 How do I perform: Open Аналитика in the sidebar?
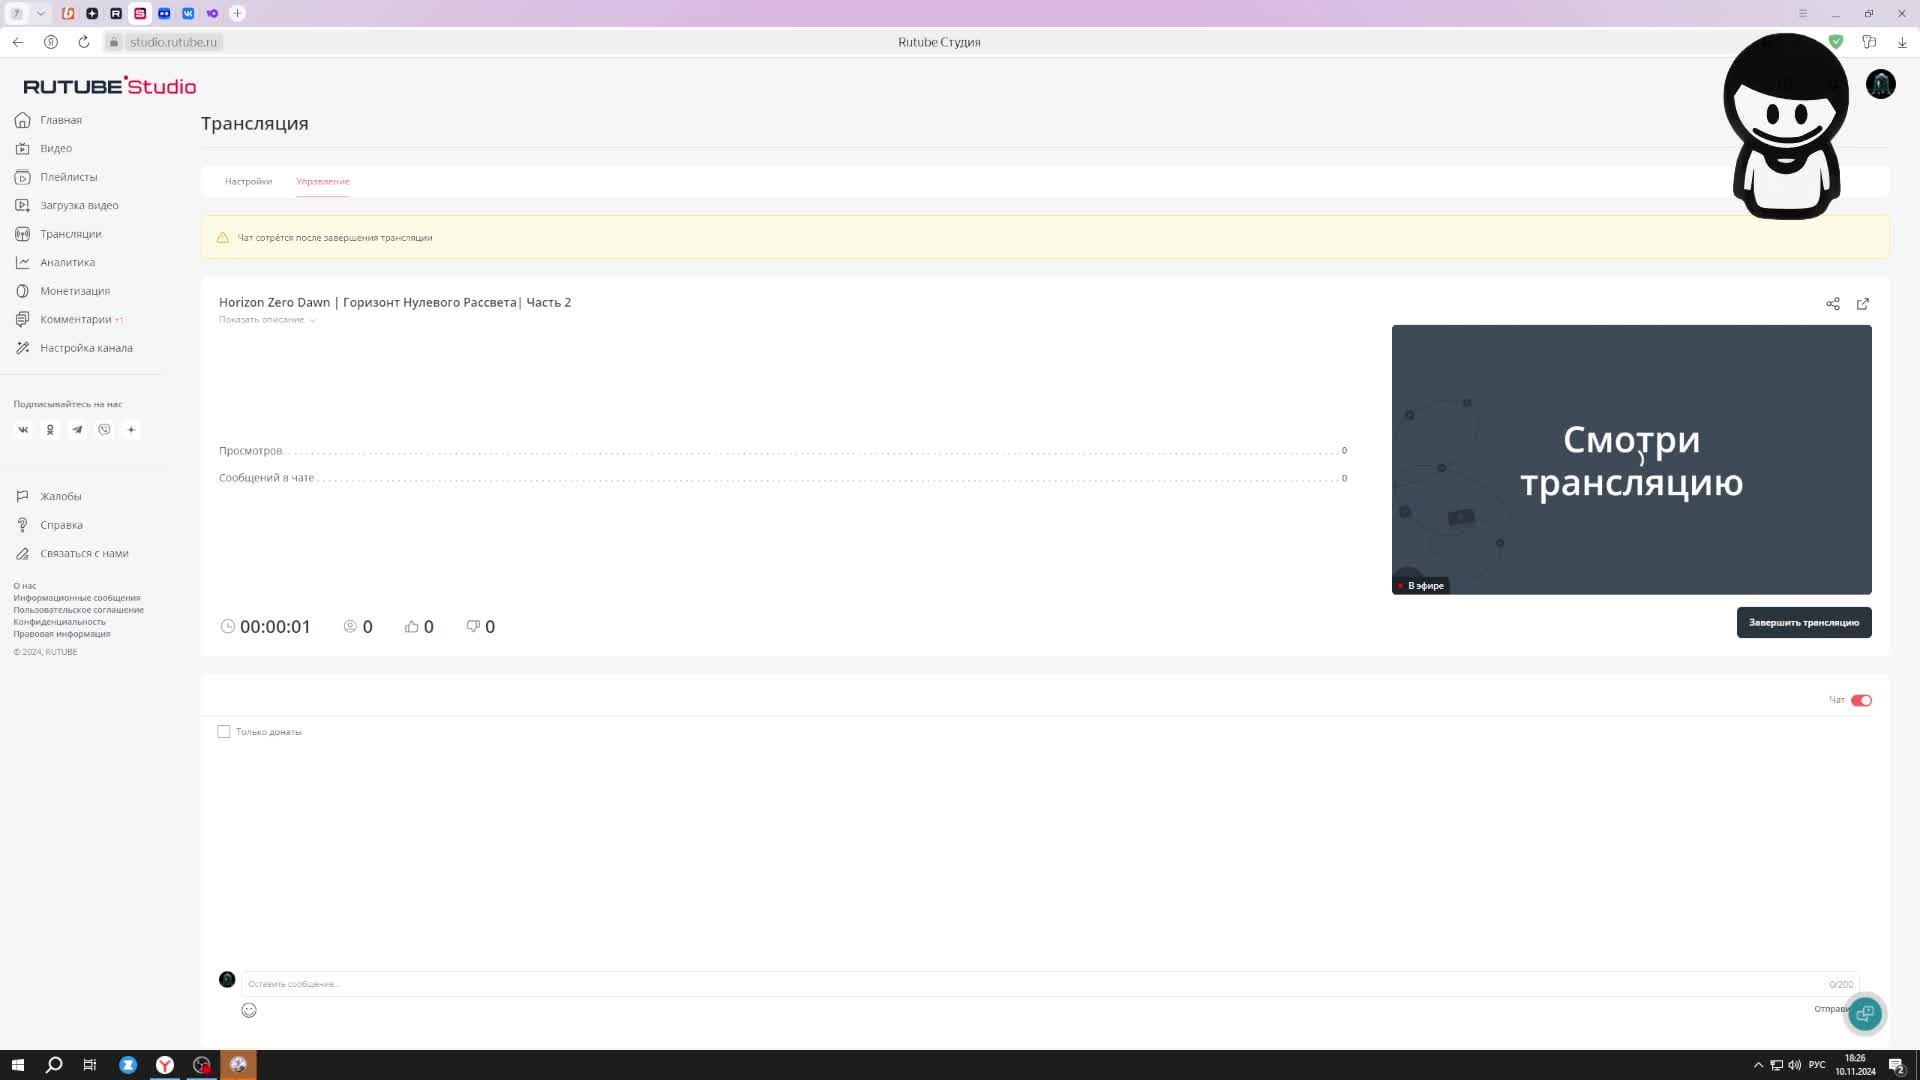pyautogui.click(x=67, y=262)
